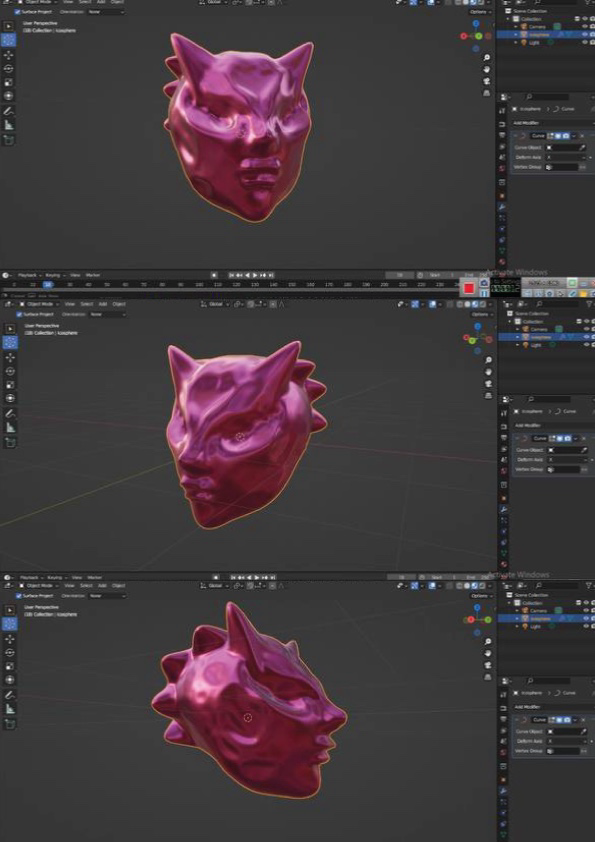Activate the 3D Cursor tool in bottom window
Screen dimensions: 595x842
(x=10, y=623)
